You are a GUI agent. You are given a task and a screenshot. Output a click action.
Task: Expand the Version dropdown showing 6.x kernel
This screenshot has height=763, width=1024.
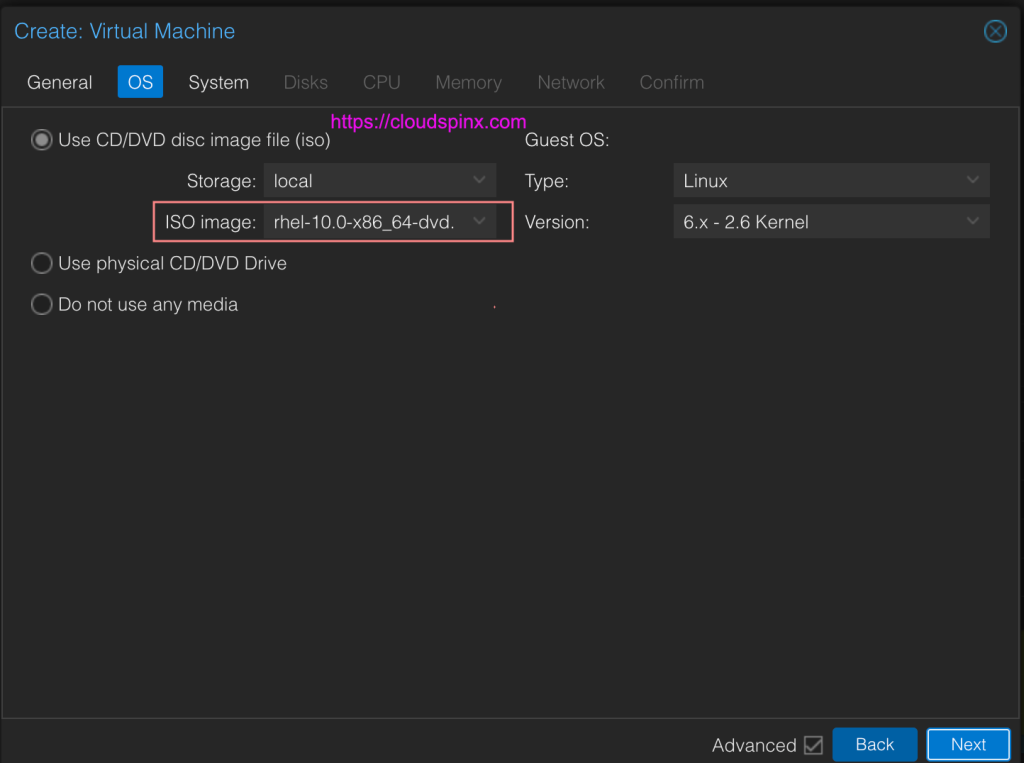click(831, 221)
